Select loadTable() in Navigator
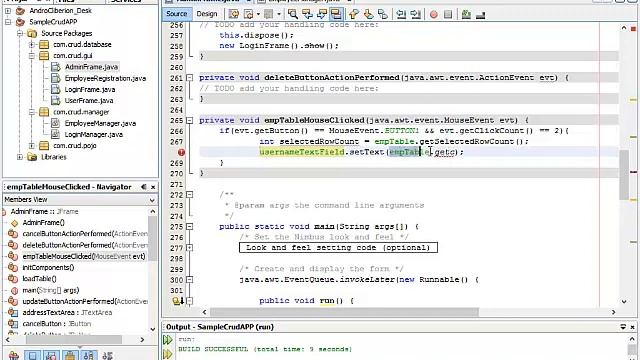 coord(39,279)
